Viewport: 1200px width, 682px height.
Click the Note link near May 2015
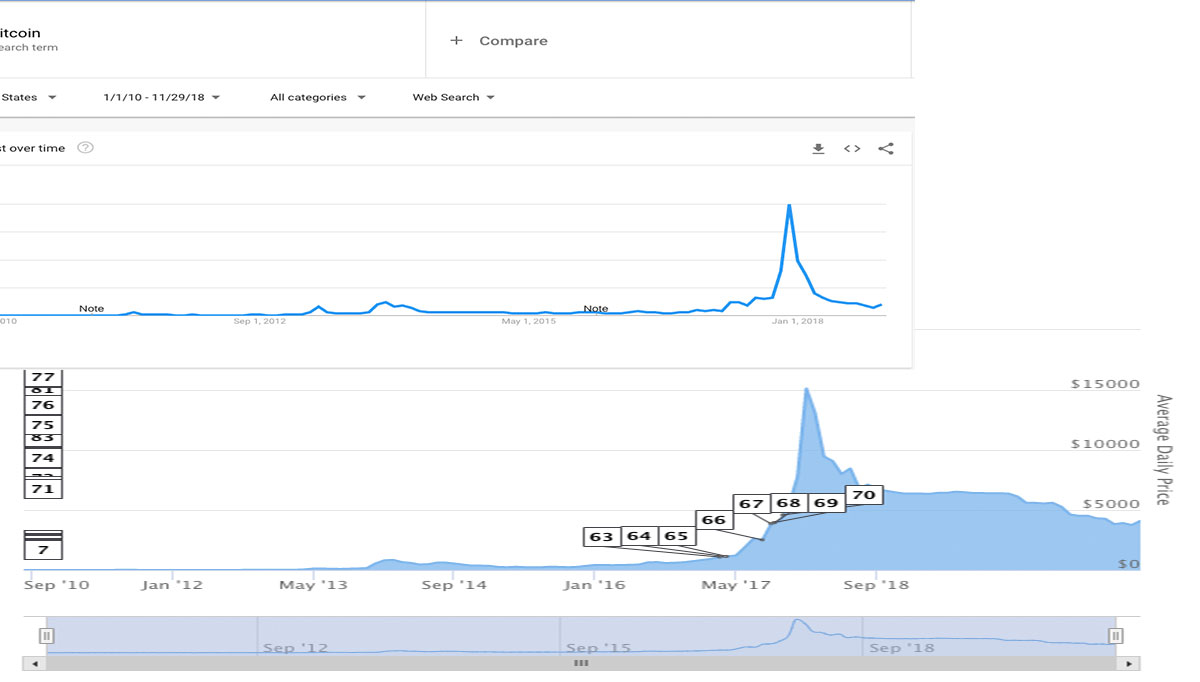tap(595, 308)
